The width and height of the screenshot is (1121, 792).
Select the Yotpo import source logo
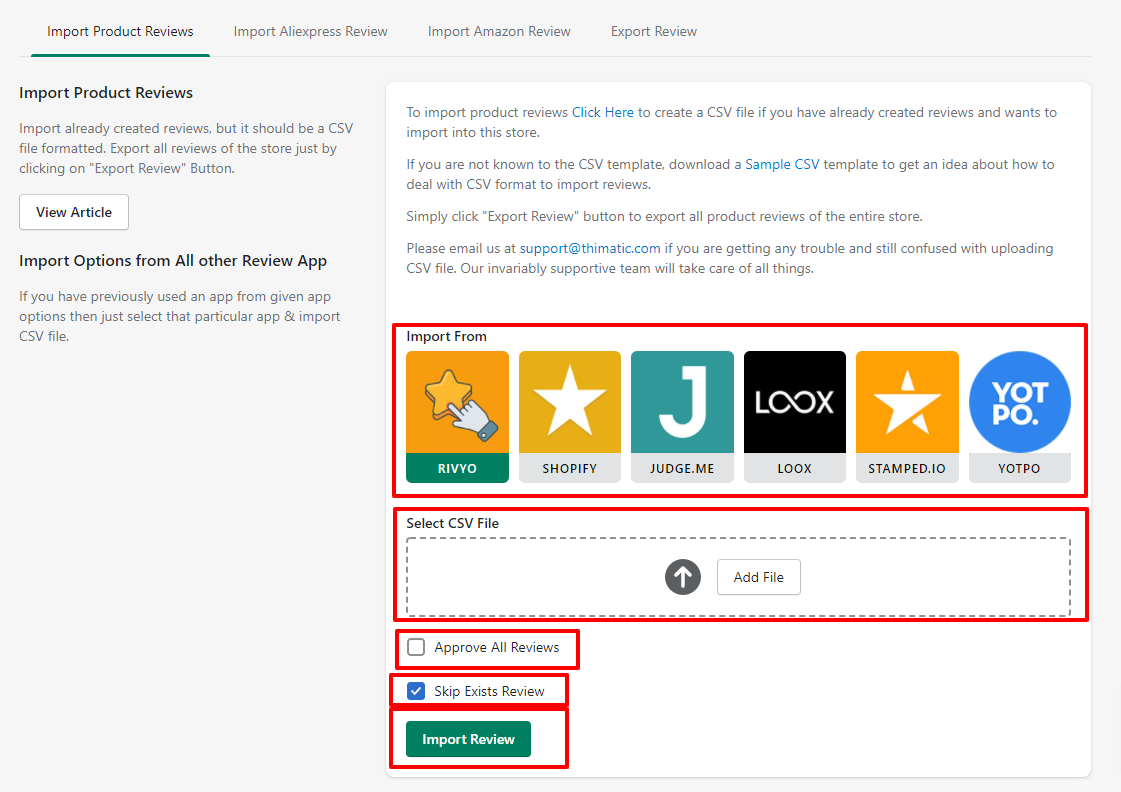tap(1019, 417)
